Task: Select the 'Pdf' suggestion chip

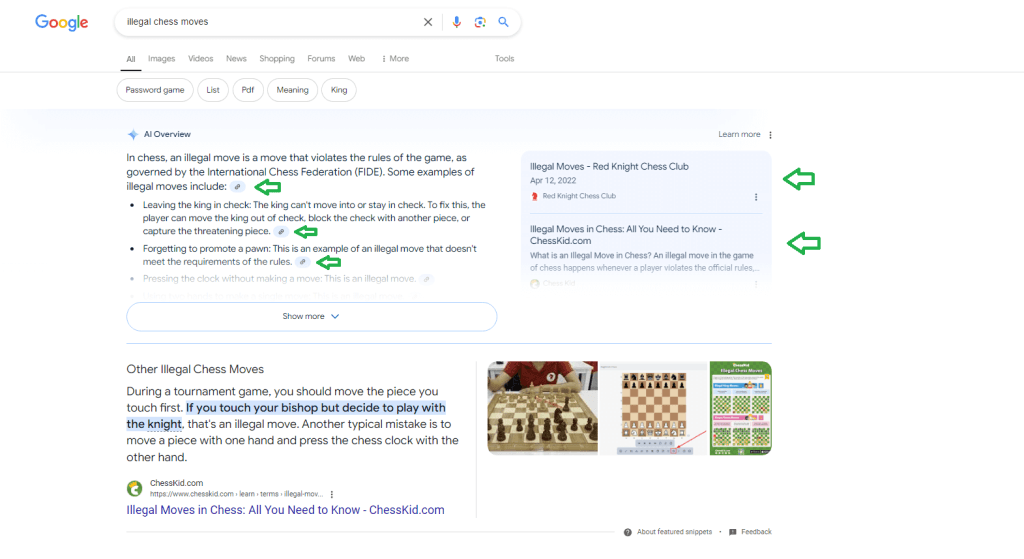Action: tap(248, 90)
